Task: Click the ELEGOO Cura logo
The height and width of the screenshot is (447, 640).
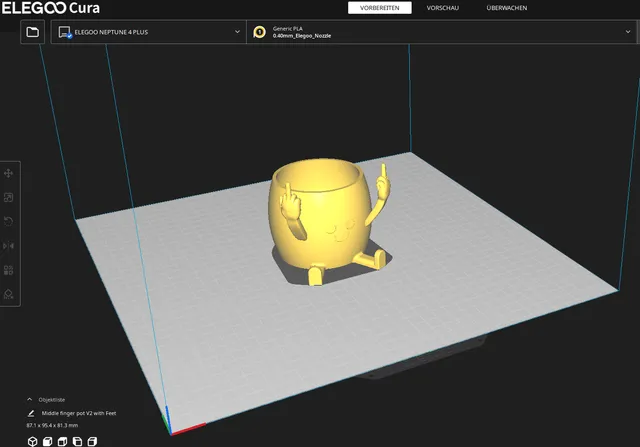Action: tap(51, 8)
